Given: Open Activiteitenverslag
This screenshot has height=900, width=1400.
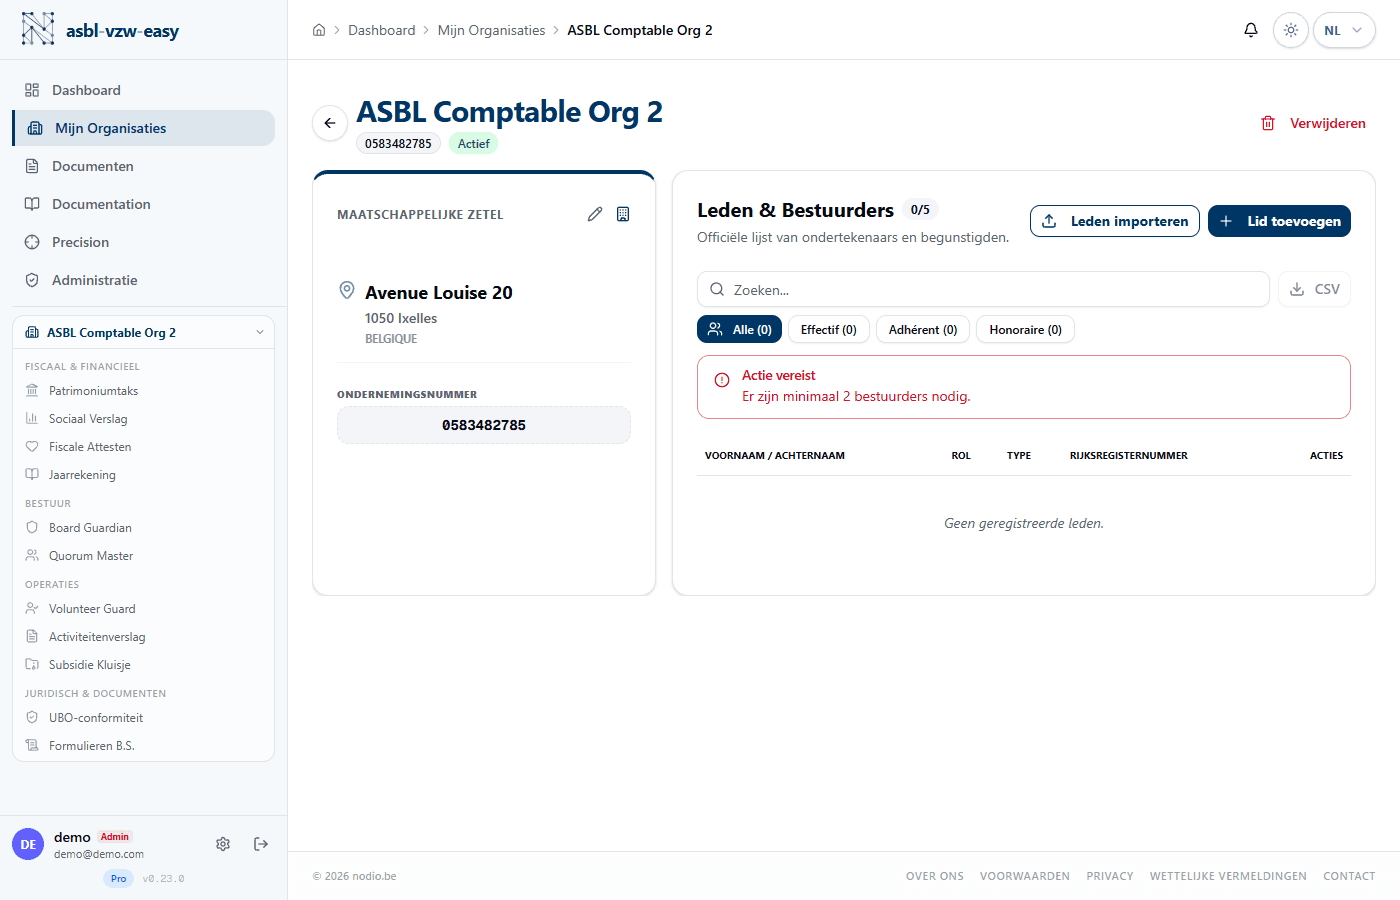Looking at the screenshot, I should coord(143,637).
